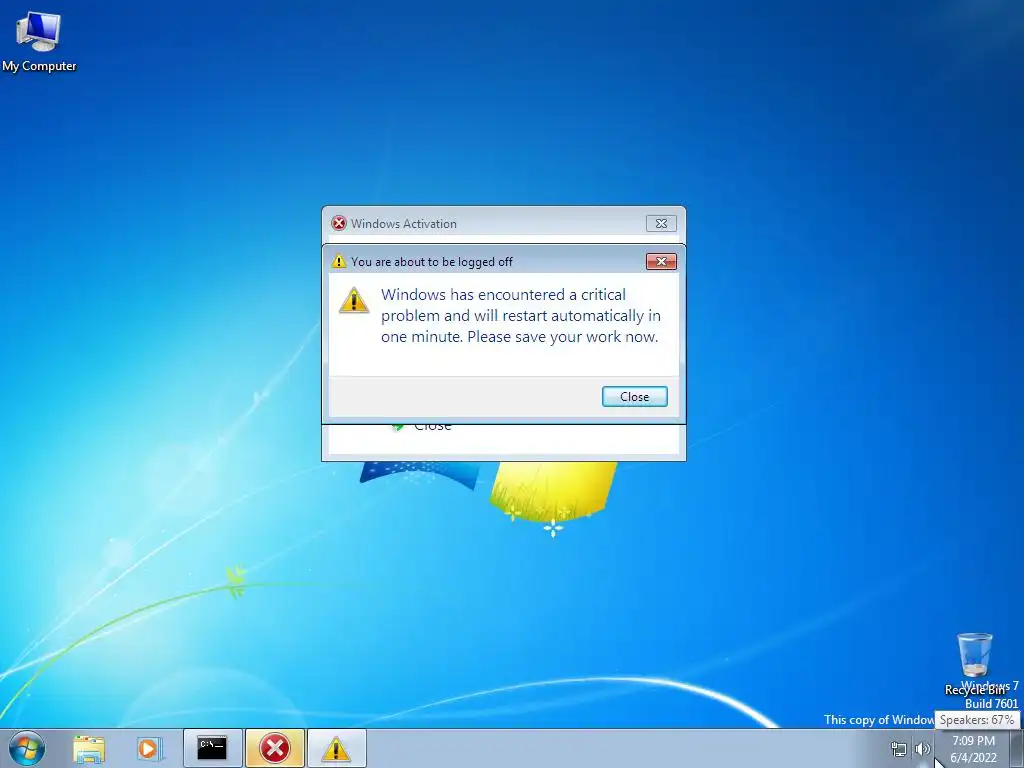Select the Recycle Bin desktop icon
Image resolution: width=1024 pixels, height=768 pixels.
pyautogui.click(x=974, y=664)
